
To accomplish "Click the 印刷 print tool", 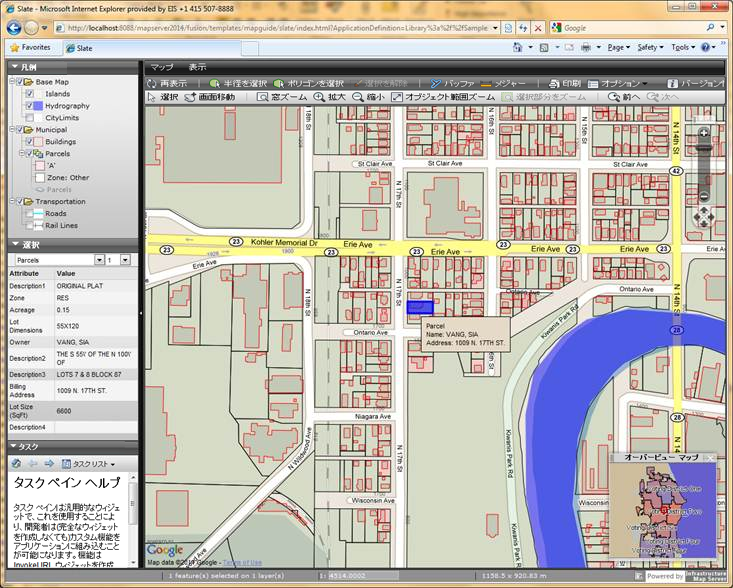I will click(x=564, y=84).
